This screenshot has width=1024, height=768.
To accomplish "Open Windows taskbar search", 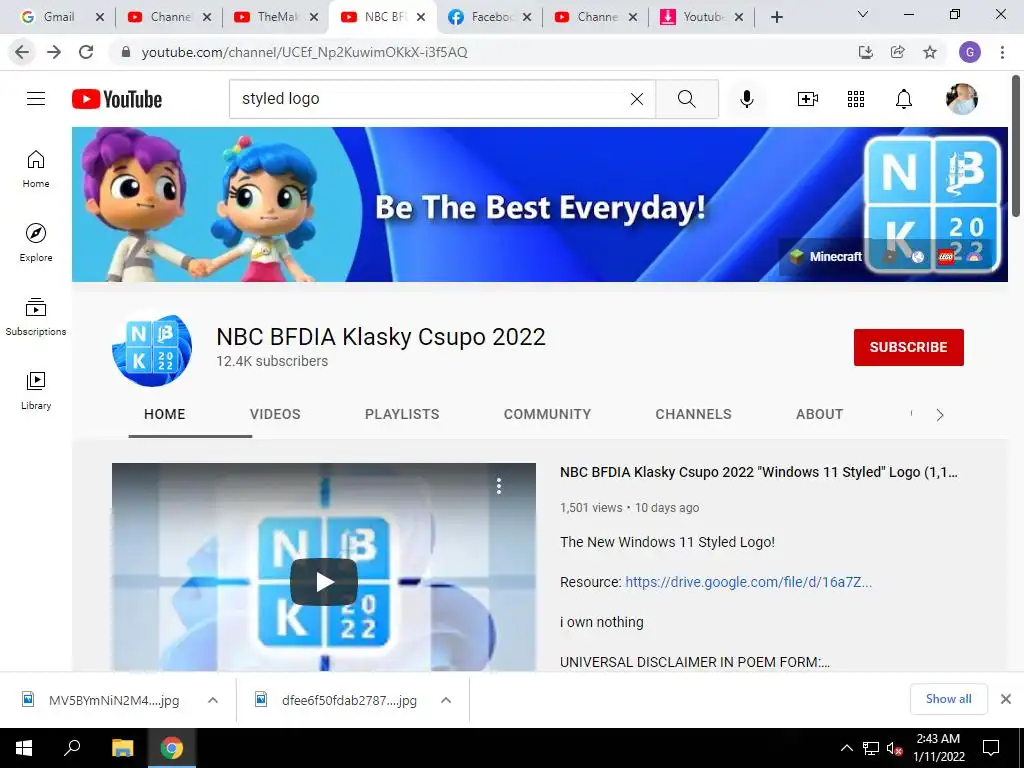I will (72, 748).
